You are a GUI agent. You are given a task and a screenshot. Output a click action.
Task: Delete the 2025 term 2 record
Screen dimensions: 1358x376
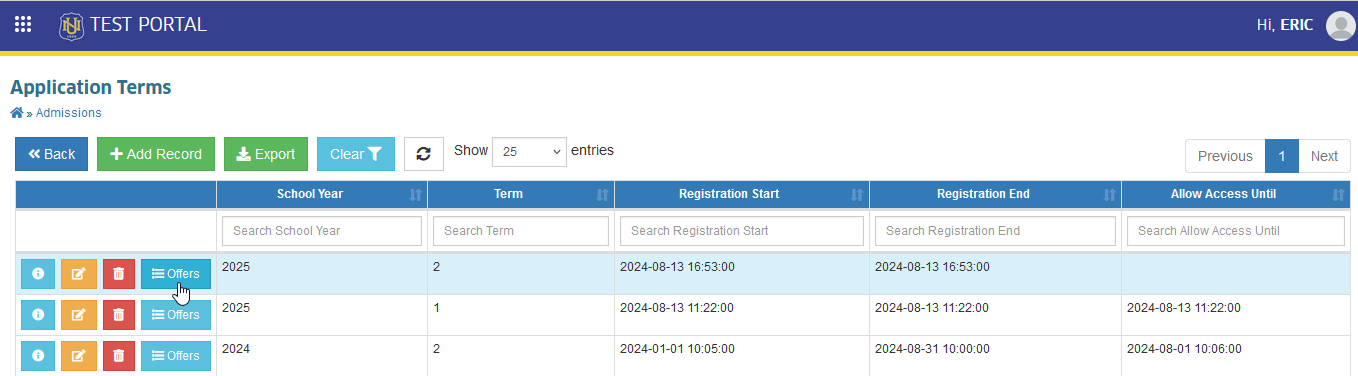[x=119, y=274]
